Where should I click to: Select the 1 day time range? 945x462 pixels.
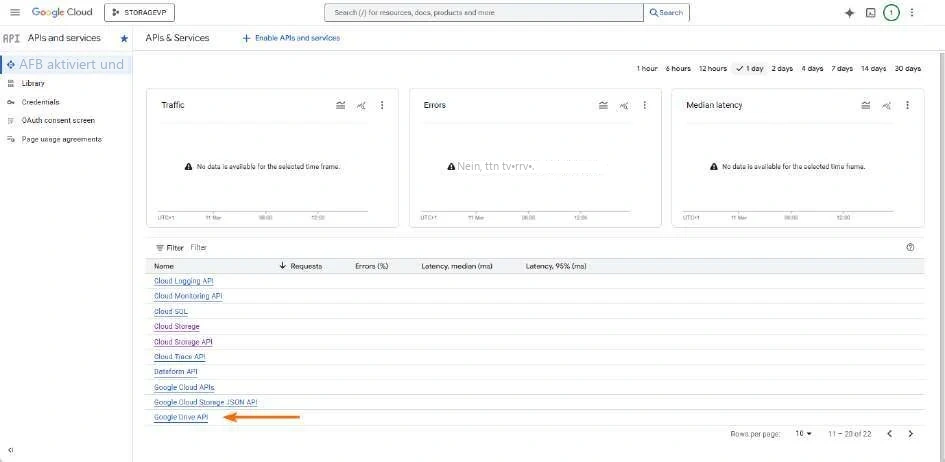click(x=750, y=69)
